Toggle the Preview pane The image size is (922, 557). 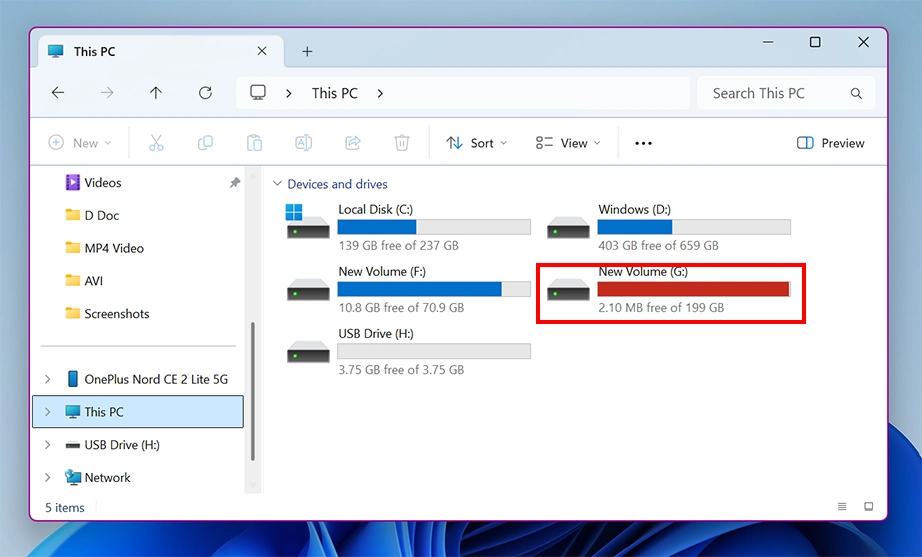tap(830, 143)
